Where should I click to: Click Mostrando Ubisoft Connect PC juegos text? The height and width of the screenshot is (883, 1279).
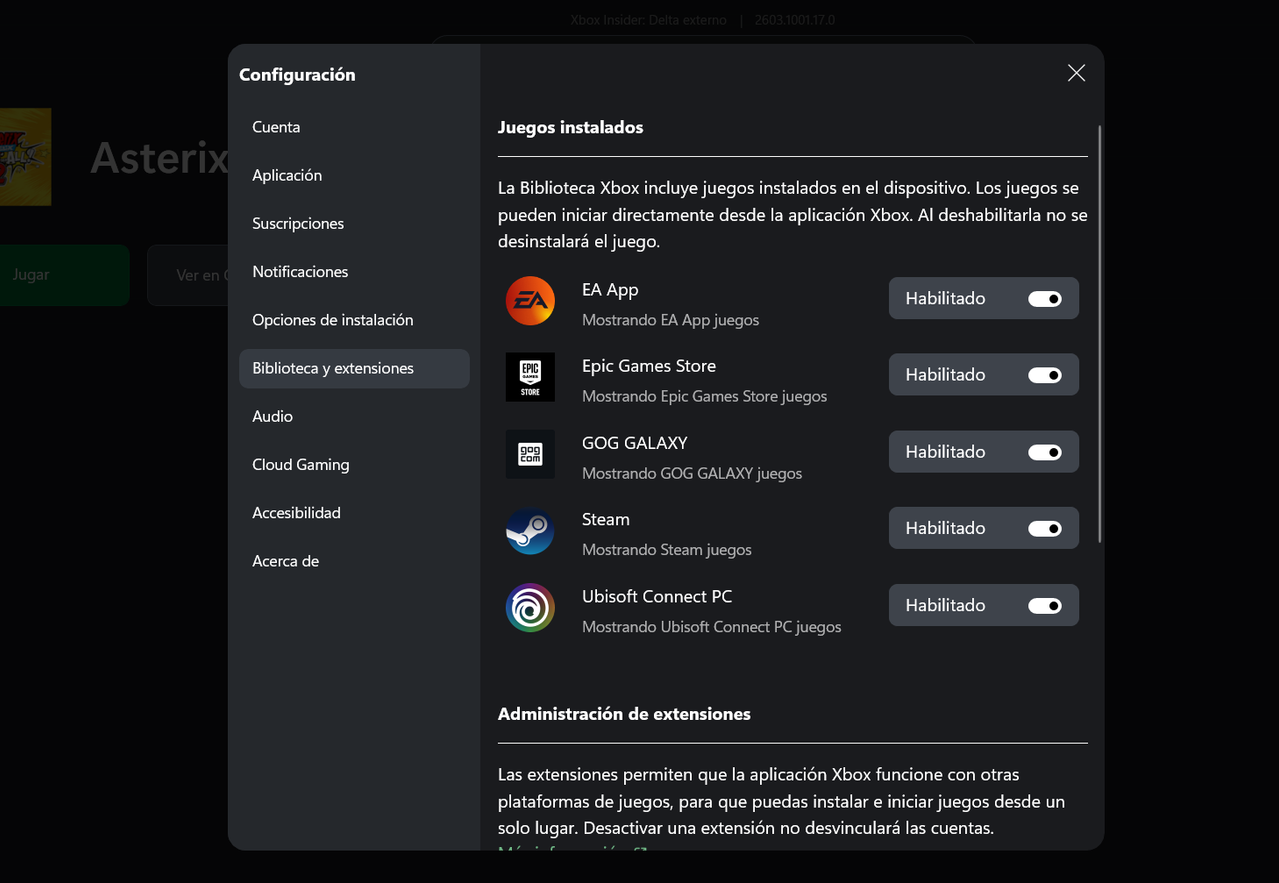[712, 627]
